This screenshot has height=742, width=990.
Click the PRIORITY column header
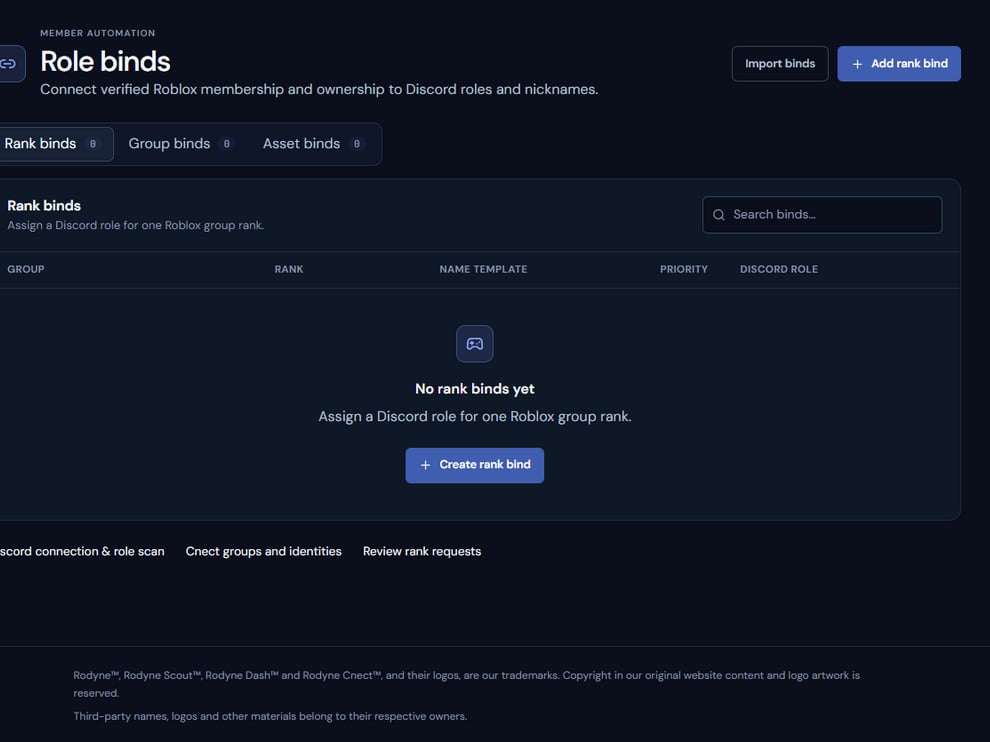(x=684, y=269)
